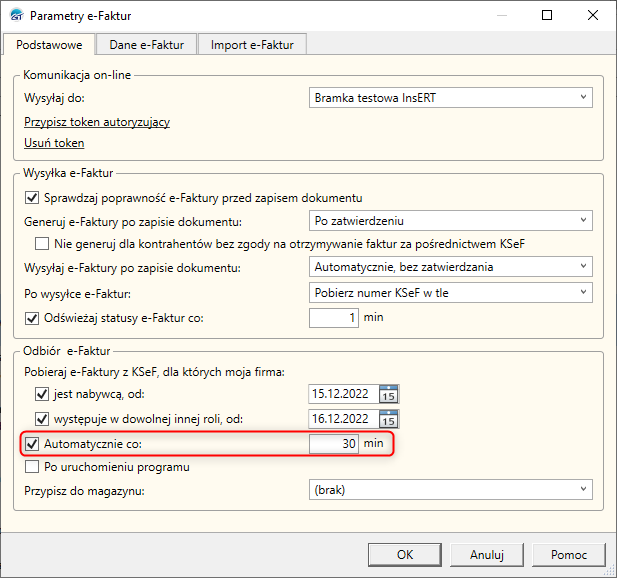Open Przypisz do magazynu dropdown

point(448,490)
